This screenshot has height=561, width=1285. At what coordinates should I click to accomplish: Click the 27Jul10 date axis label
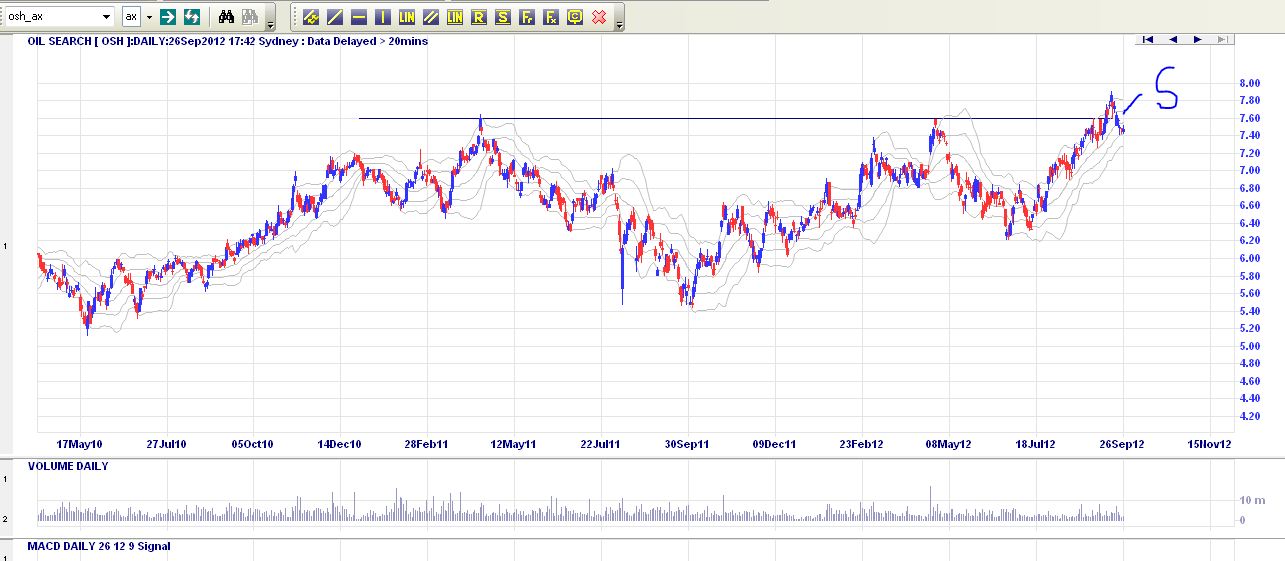click(x=167, y=444)
